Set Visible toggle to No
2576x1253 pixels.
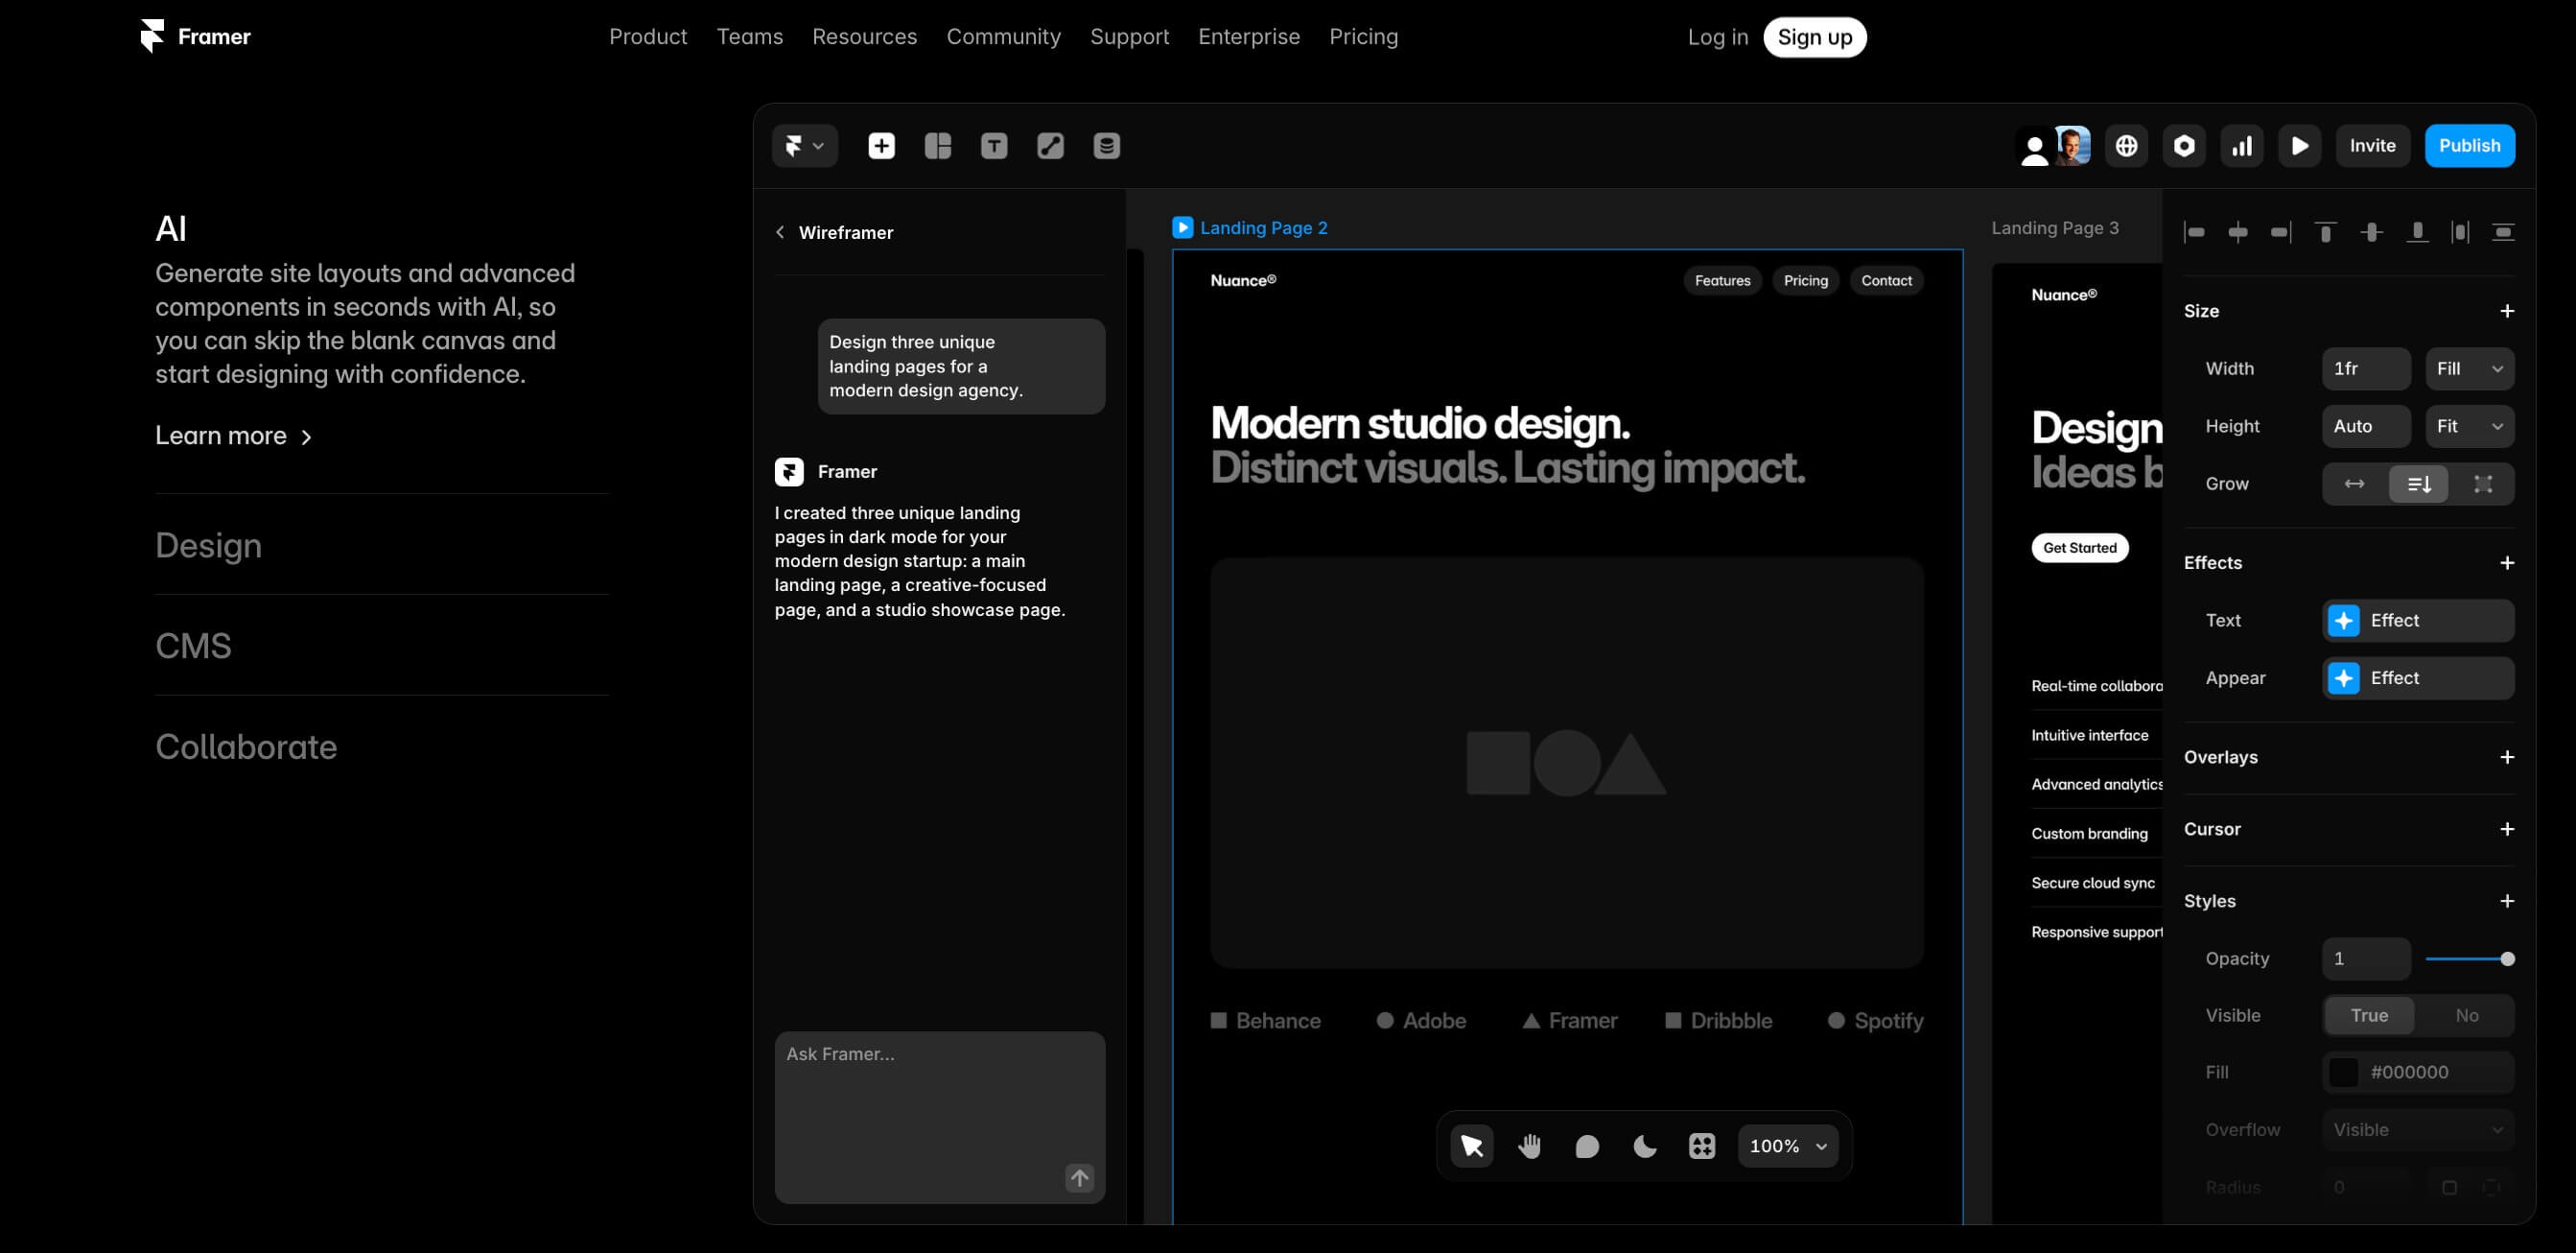2466,1015
